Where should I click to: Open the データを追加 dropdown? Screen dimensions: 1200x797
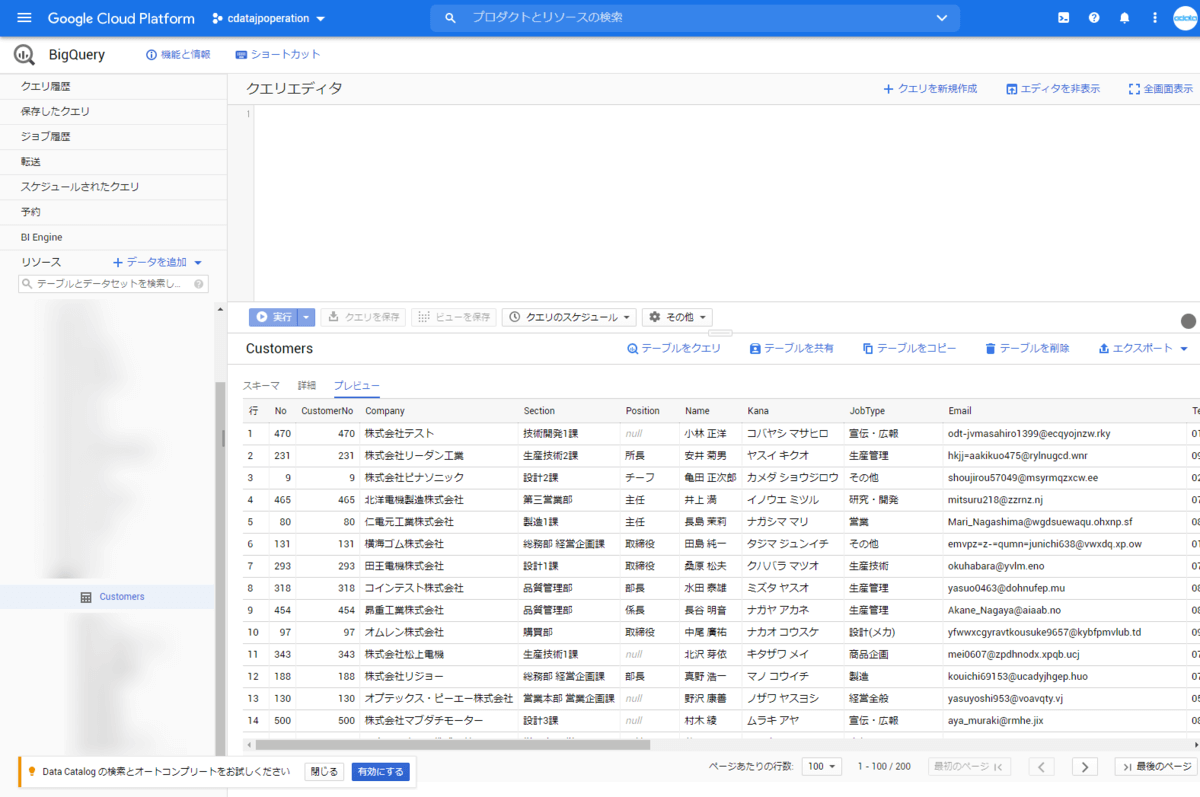point(158,262)
